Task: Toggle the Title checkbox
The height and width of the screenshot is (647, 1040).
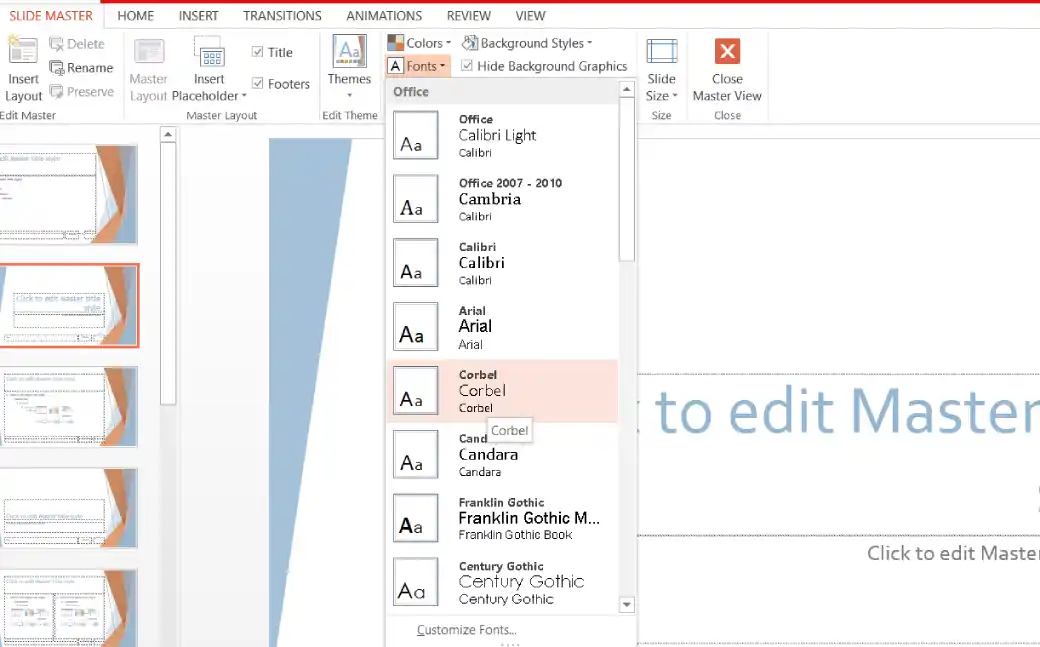Action: click(257, 52)
